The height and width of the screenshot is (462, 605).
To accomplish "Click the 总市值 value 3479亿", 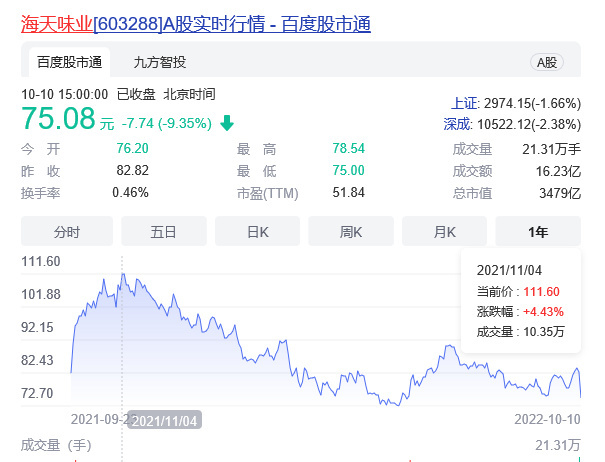I will 560,192.
